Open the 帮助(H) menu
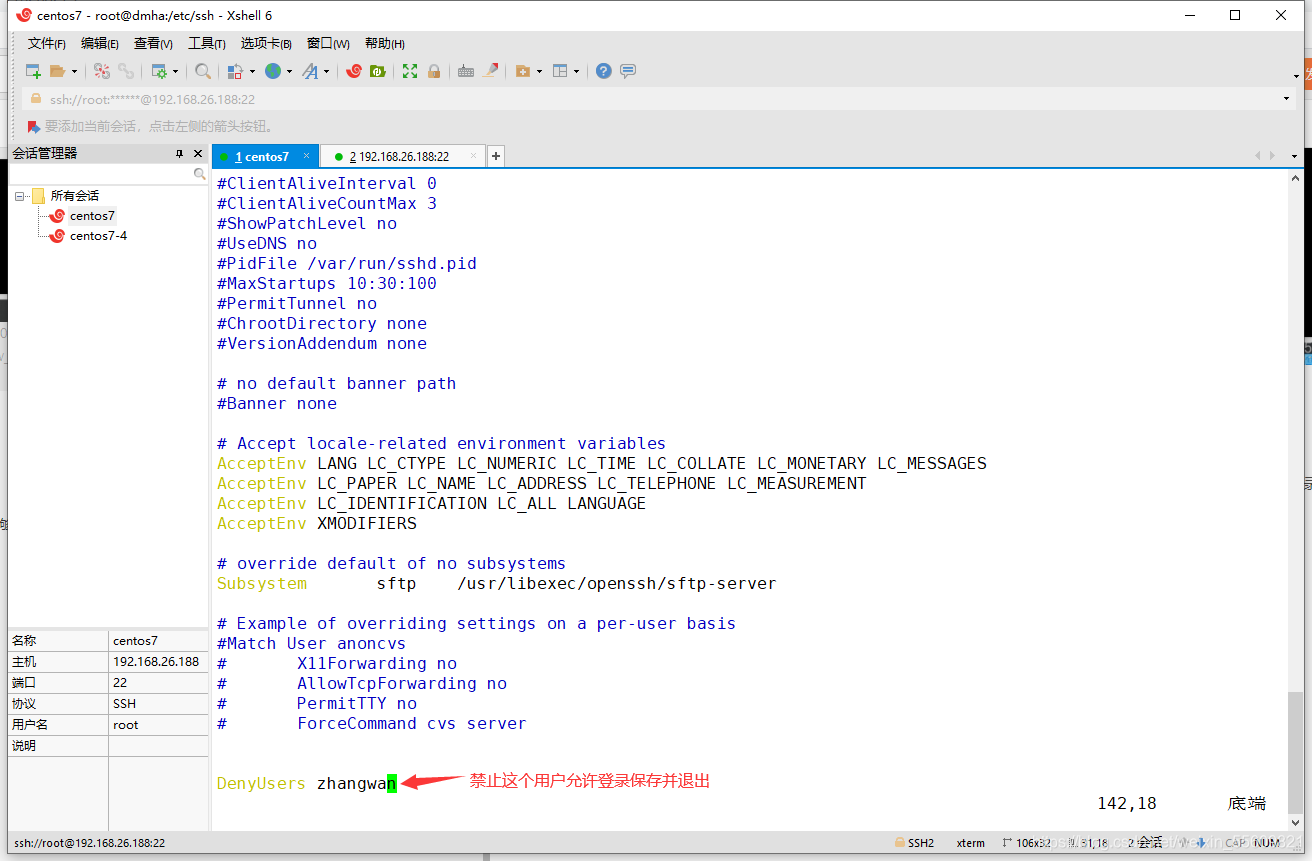The image size is (1312, 861). click(x=385, y=43)
